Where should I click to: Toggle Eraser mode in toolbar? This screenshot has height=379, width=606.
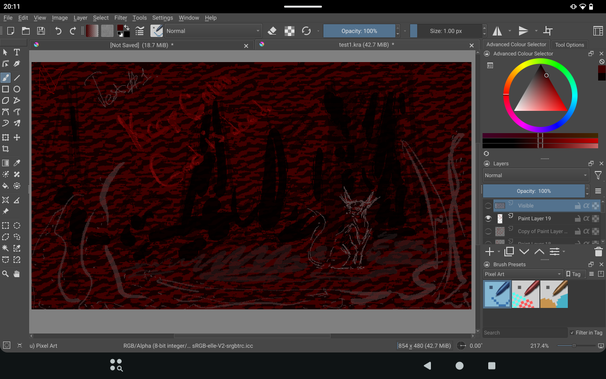272,31
